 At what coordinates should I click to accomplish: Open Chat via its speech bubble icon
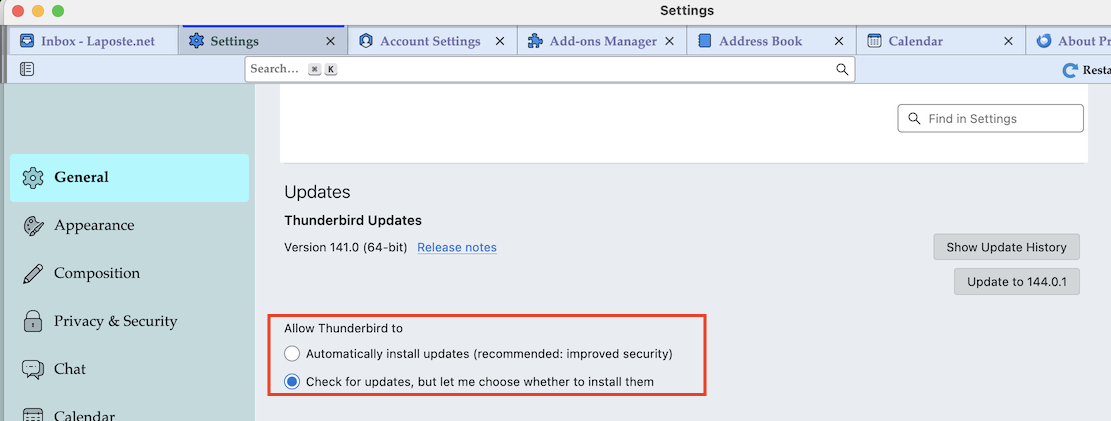point(33,370)
